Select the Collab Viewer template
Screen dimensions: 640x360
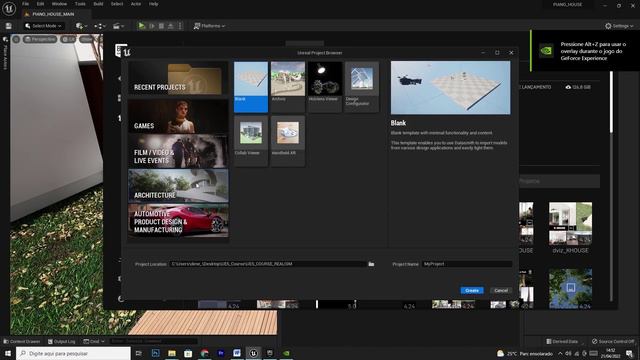tap(251, 141)
